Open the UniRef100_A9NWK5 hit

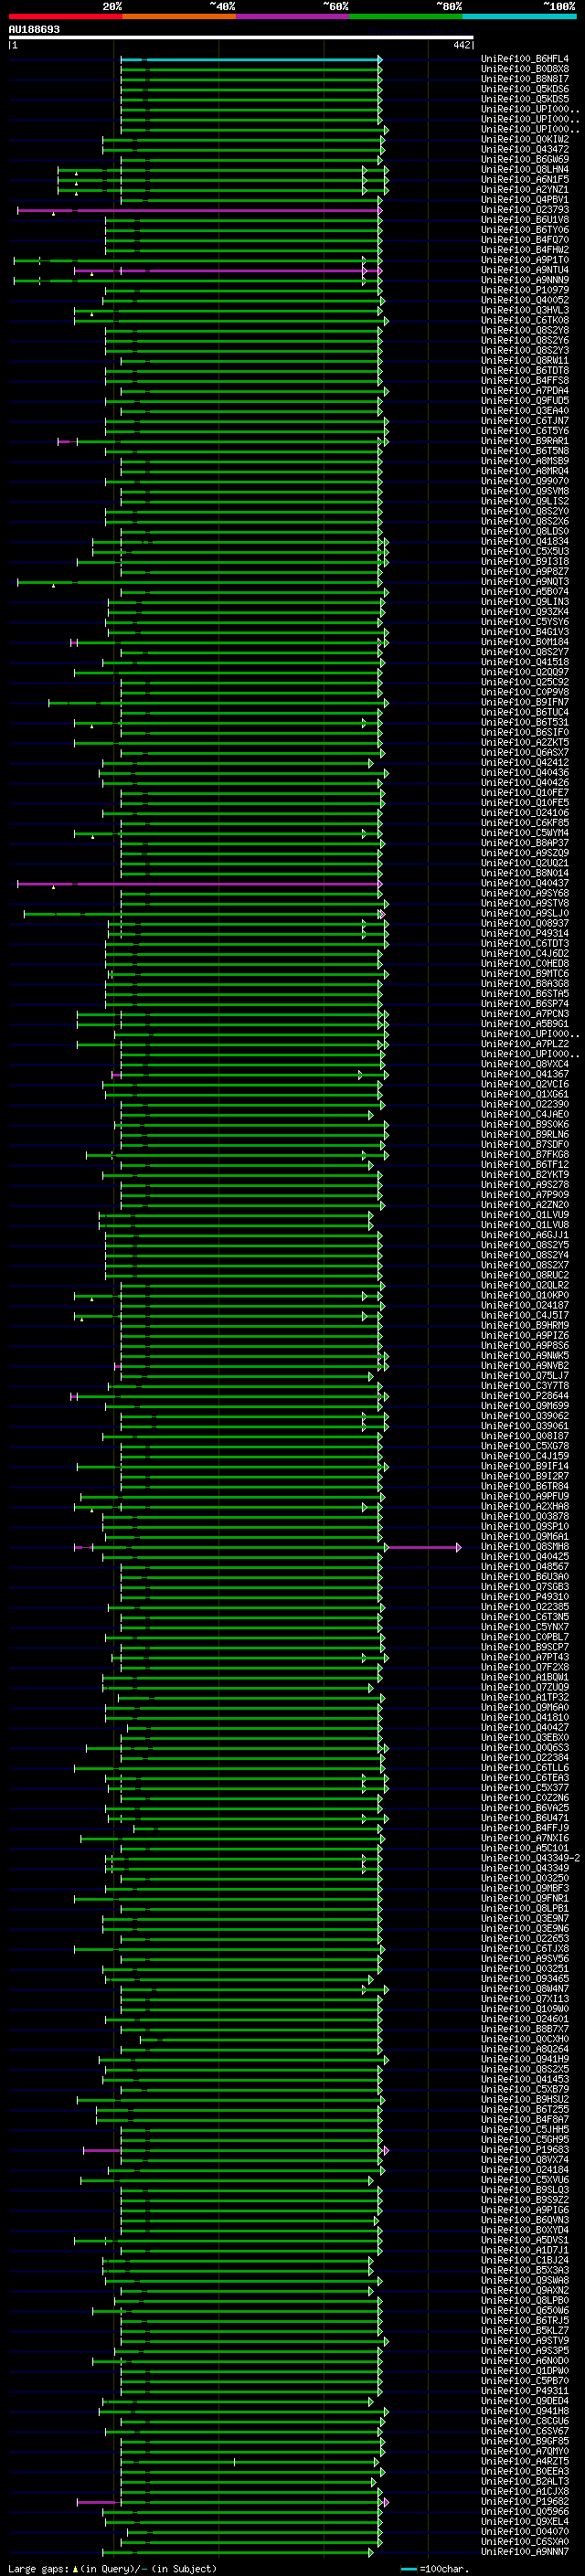point(524,1356)
